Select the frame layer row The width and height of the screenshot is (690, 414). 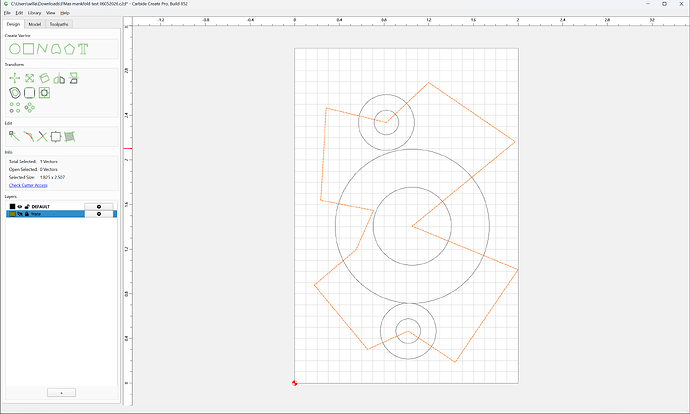tap(62, 214)
